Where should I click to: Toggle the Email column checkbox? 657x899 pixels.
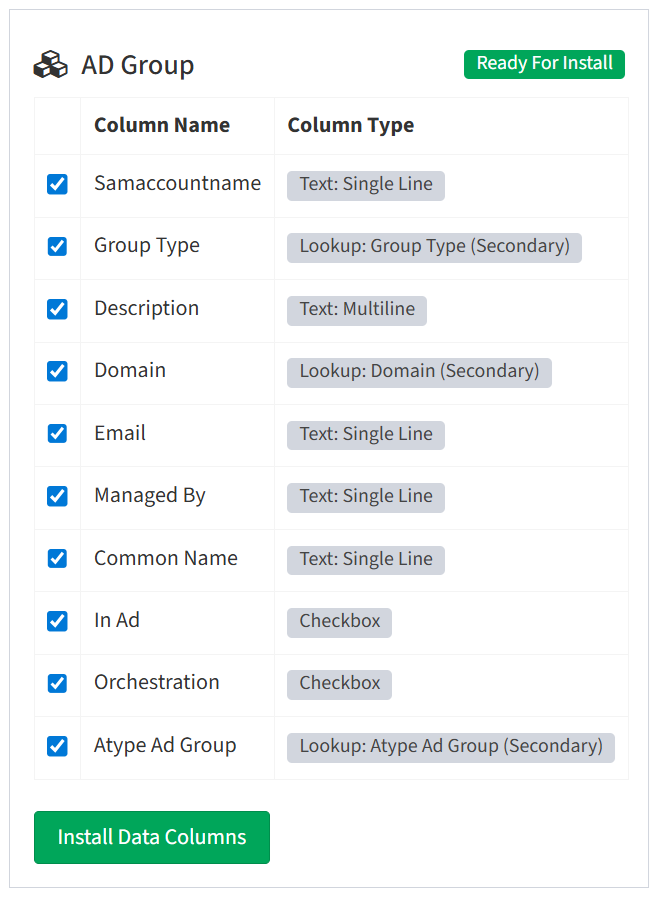(57, 434)
